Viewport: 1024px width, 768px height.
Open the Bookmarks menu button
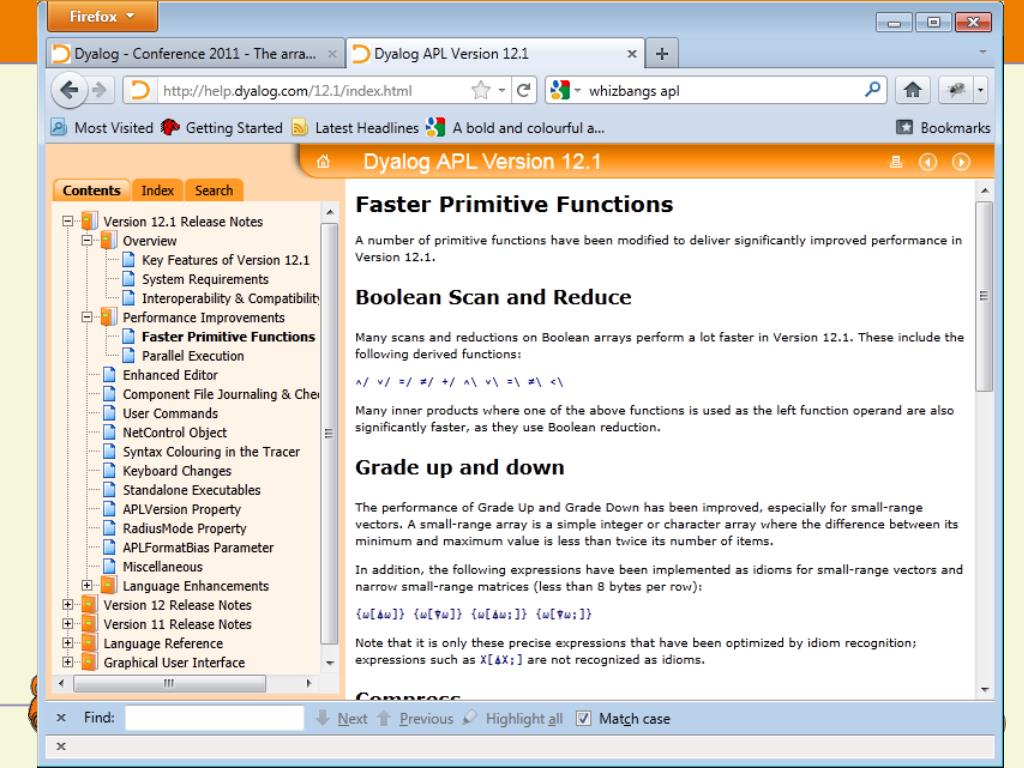pos(943,127)
